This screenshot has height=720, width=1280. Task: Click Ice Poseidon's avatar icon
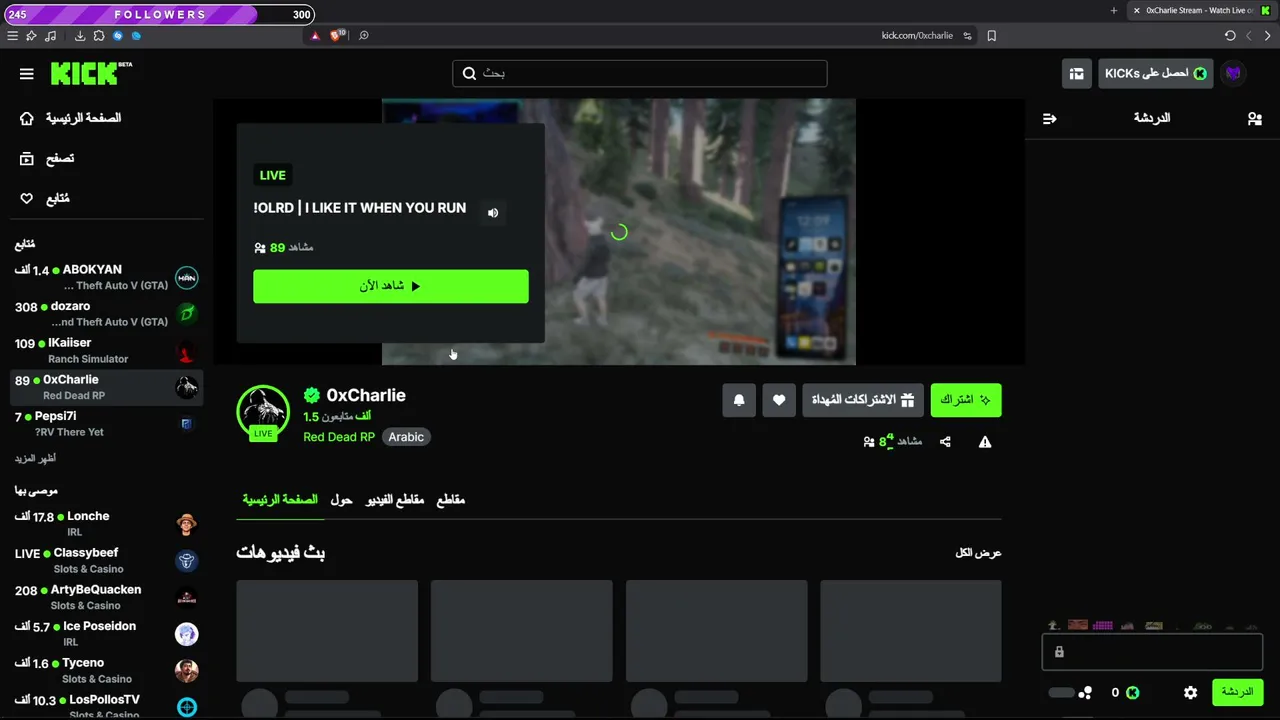pos(187,634)
